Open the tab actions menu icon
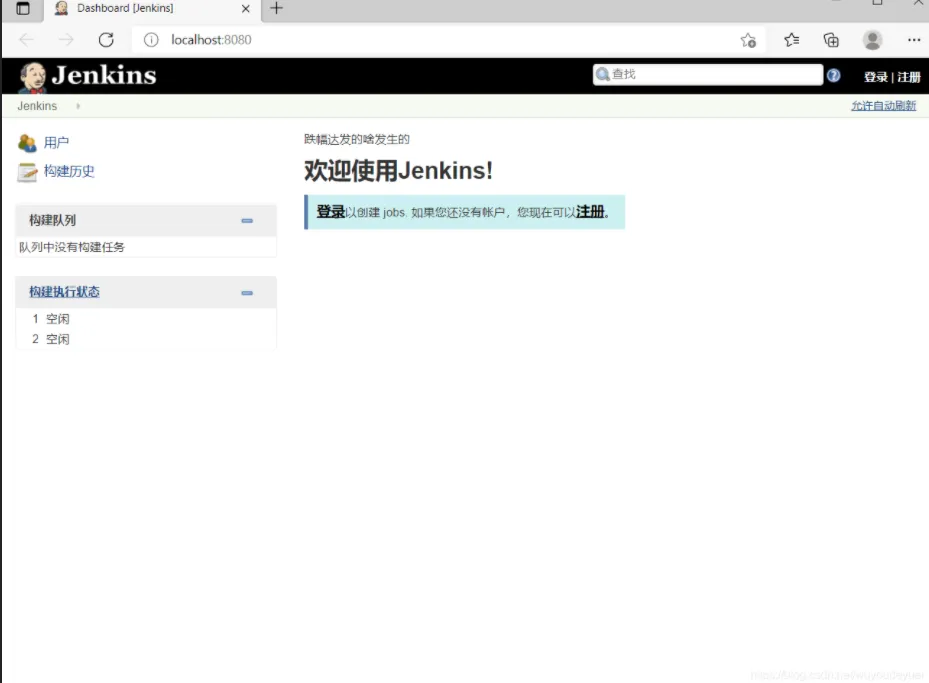The image size is (929, 683). [x=23, y=8]
